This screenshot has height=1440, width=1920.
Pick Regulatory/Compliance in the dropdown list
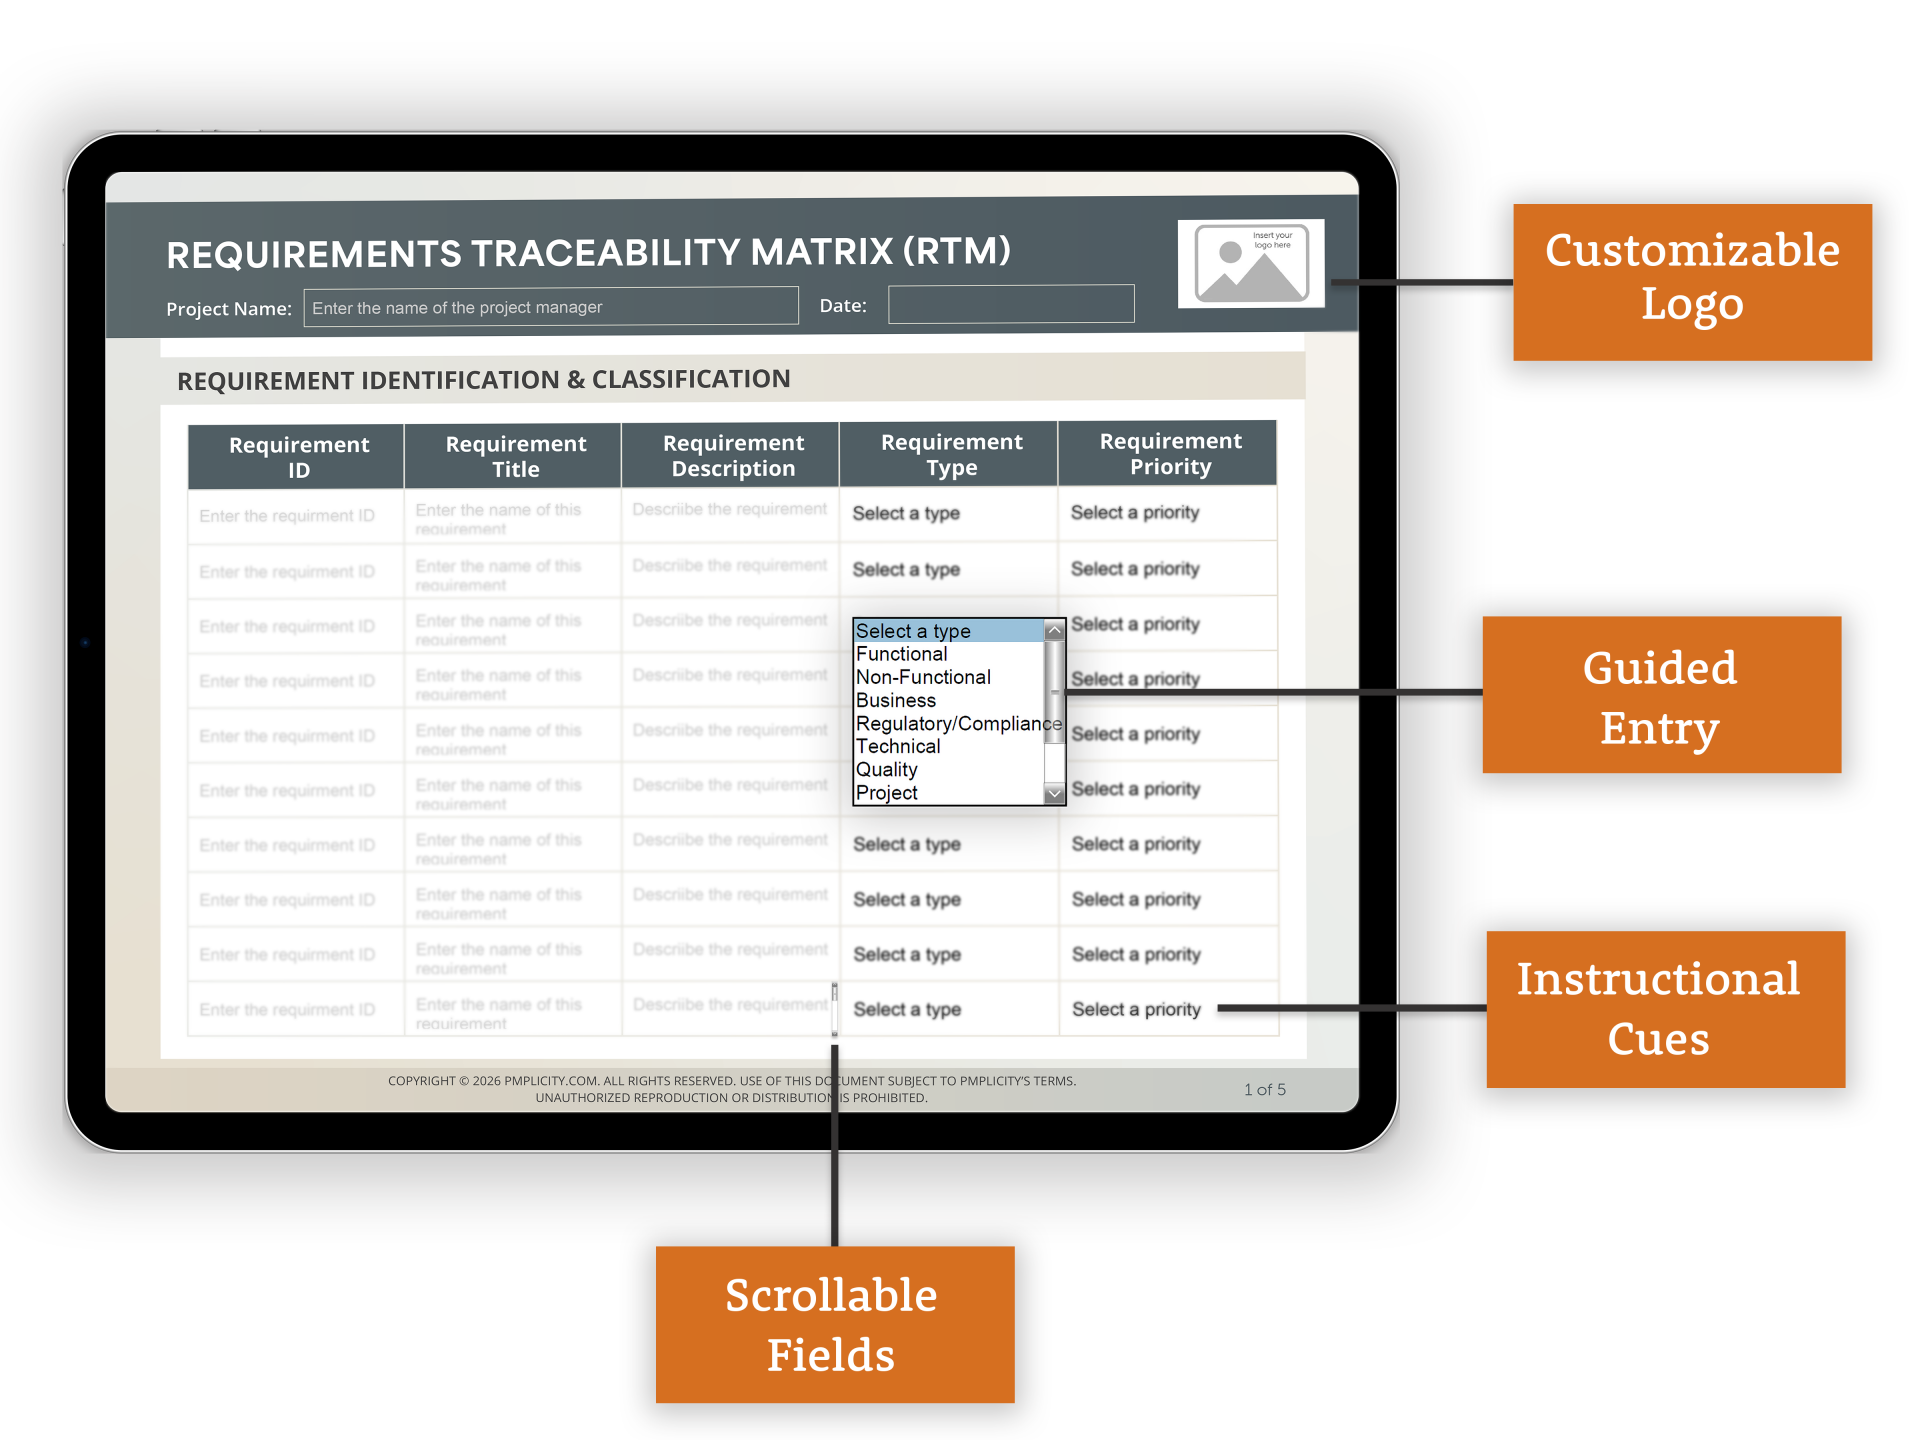point(957,723)
